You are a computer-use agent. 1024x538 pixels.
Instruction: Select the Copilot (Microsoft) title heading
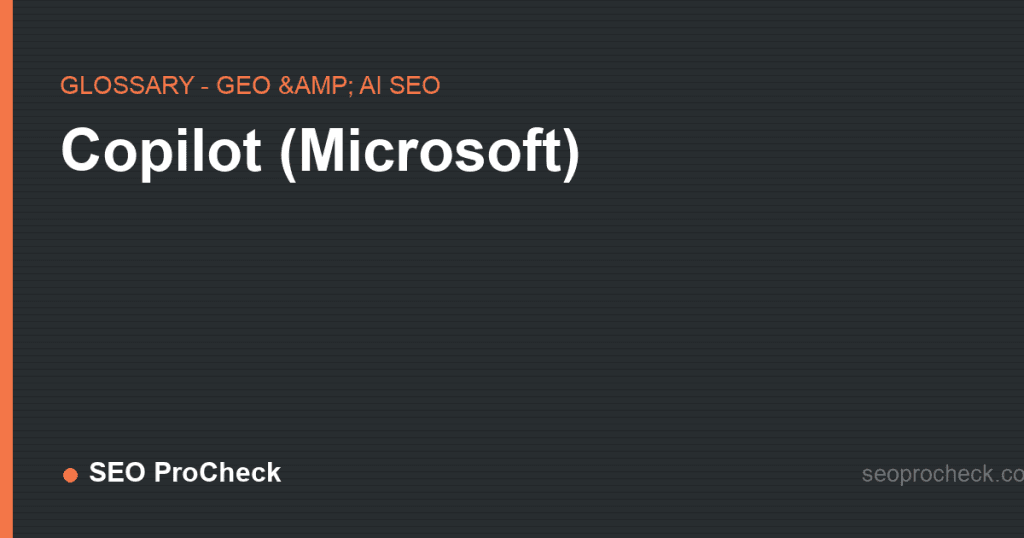[x=320, y=151]
